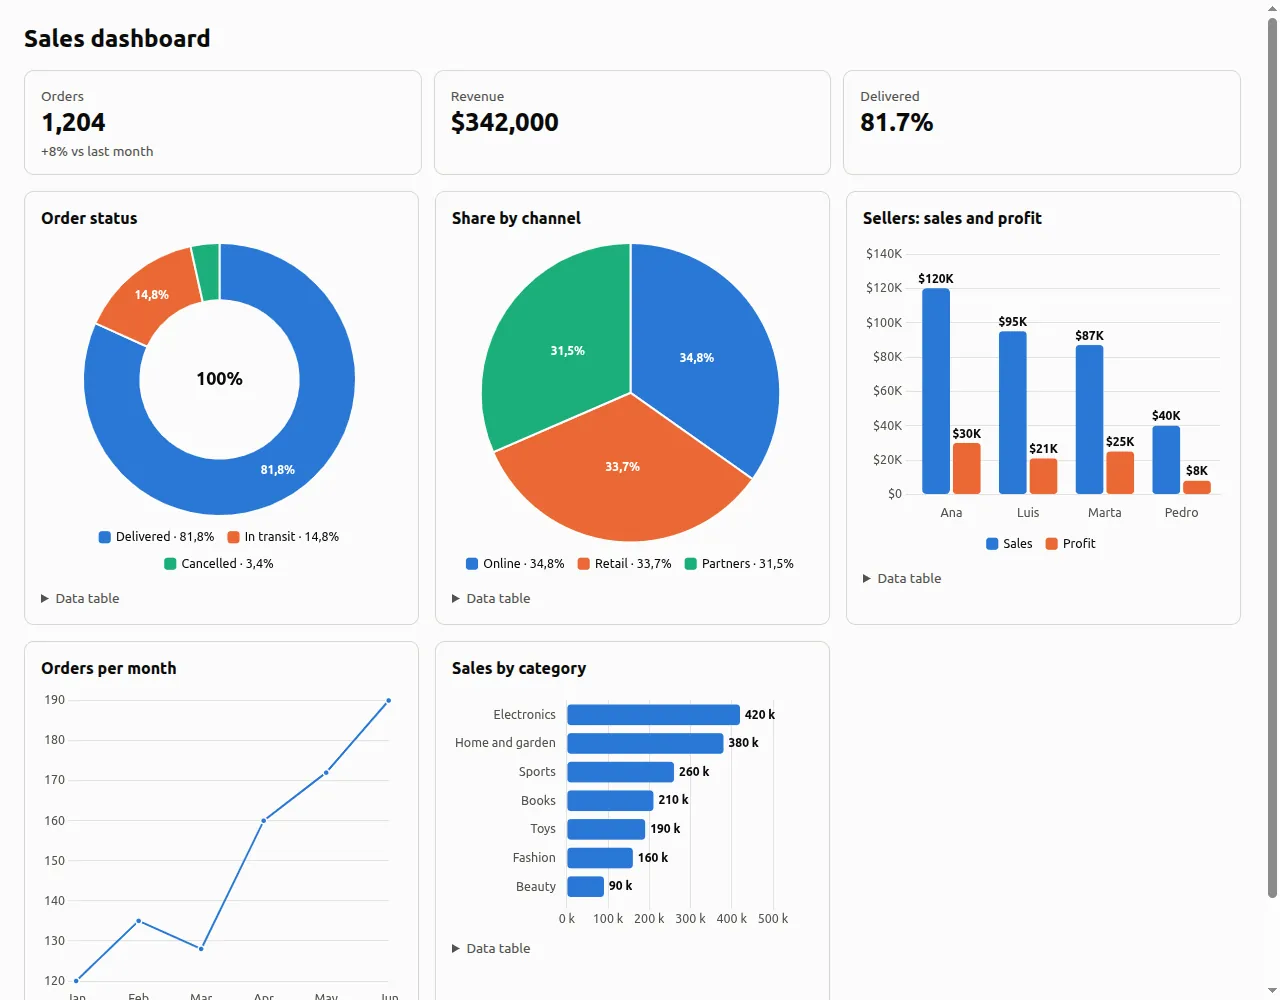This screenshot has width=1280, height=1000.
Task: Click the Revenue $342,000 value
Action: pos(504,123)
